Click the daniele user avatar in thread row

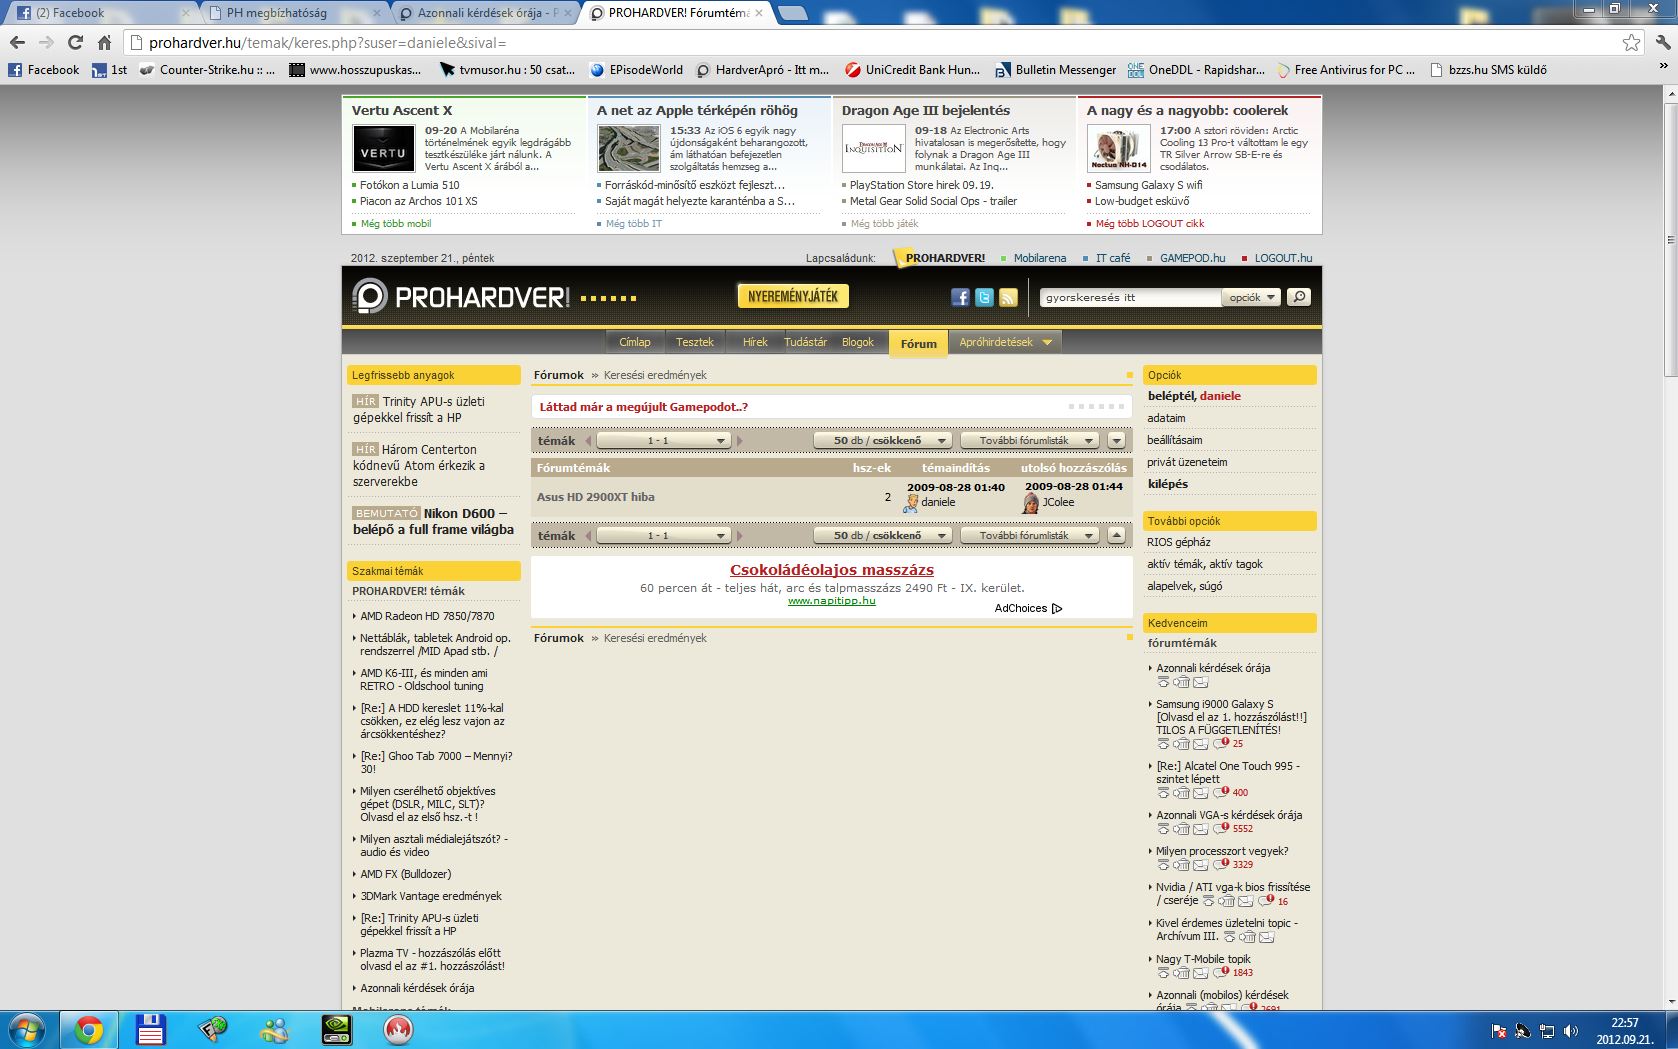tap(911, 503)
